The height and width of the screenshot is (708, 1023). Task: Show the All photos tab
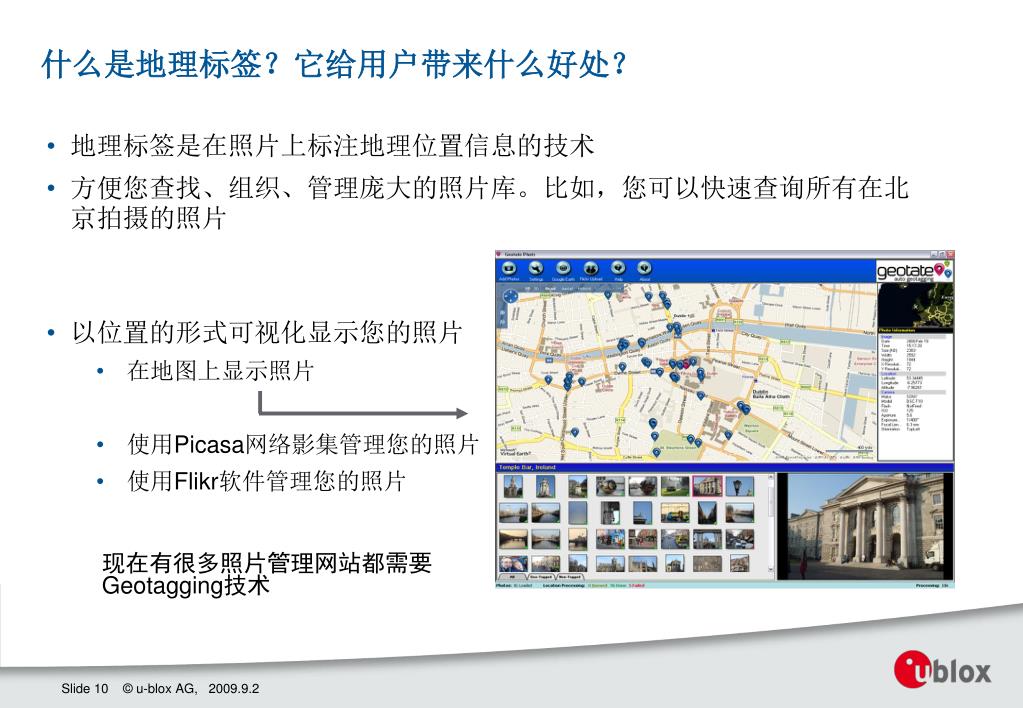(512, 577)
